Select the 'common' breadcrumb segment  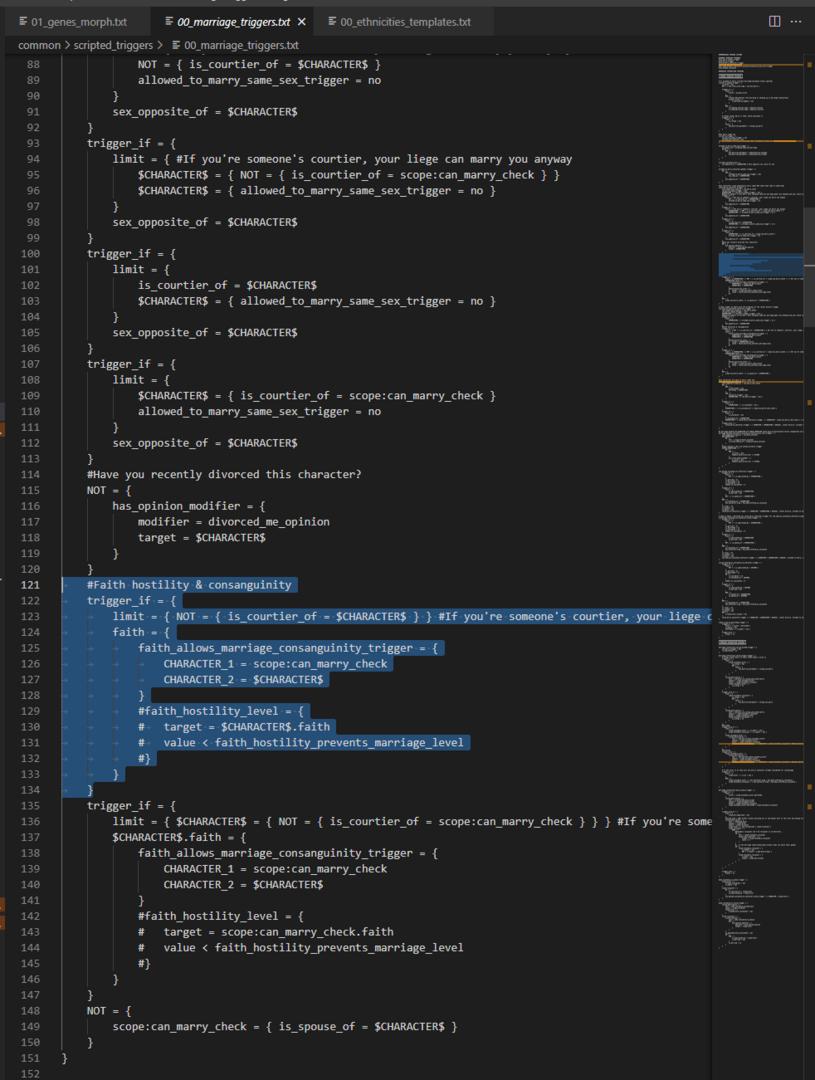[39, 45]
